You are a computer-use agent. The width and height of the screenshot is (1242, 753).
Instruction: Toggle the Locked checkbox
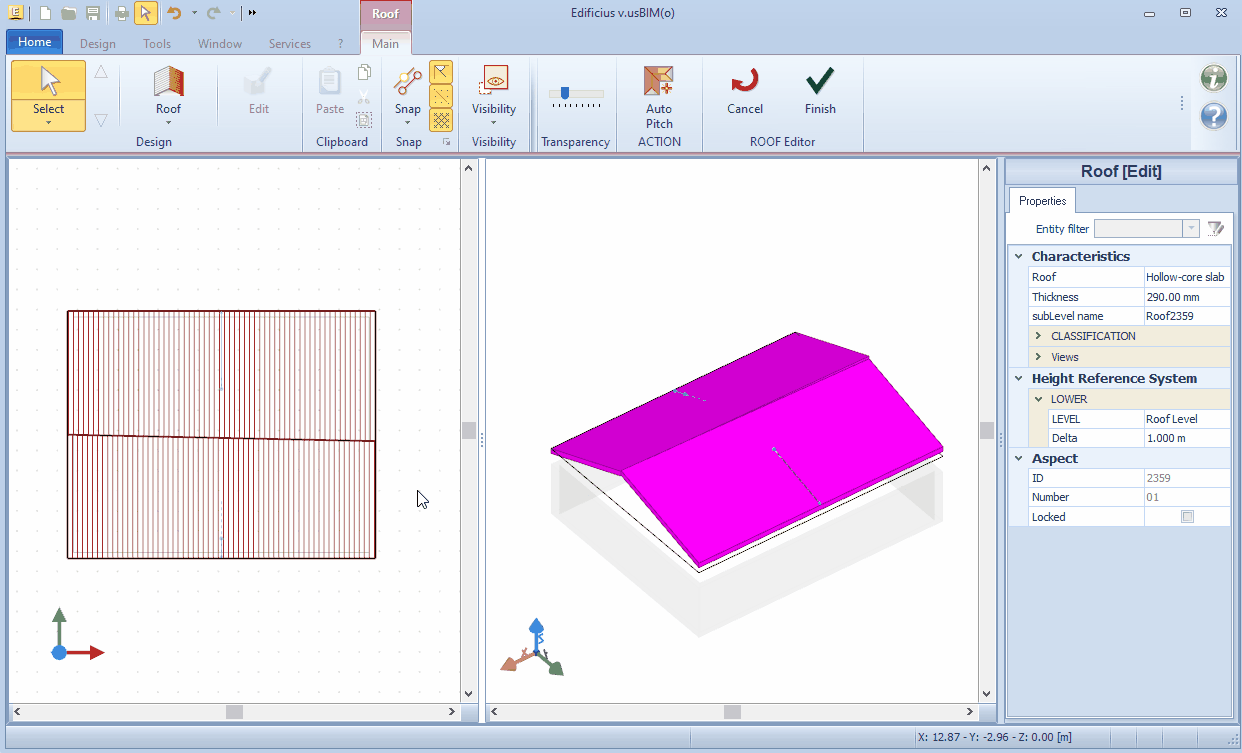1187,517
